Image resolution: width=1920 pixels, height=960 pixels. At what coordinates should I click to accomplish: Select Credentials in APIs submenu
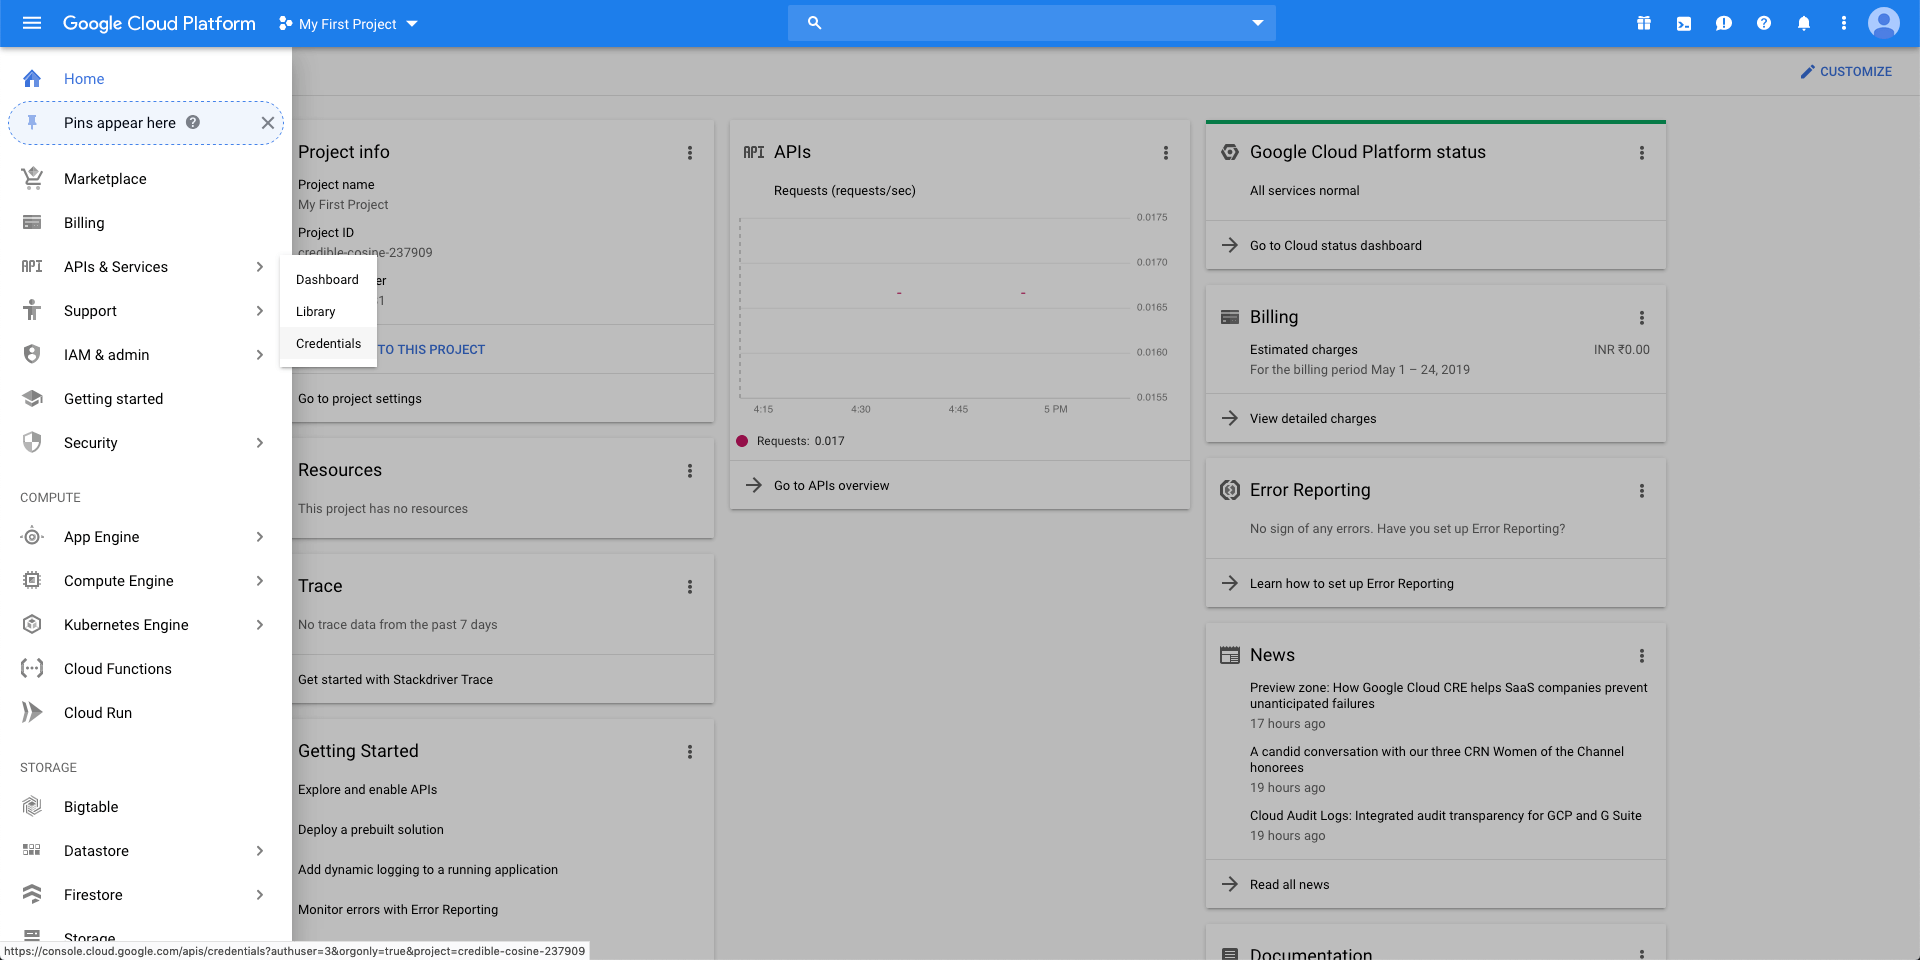click(328, 344)
